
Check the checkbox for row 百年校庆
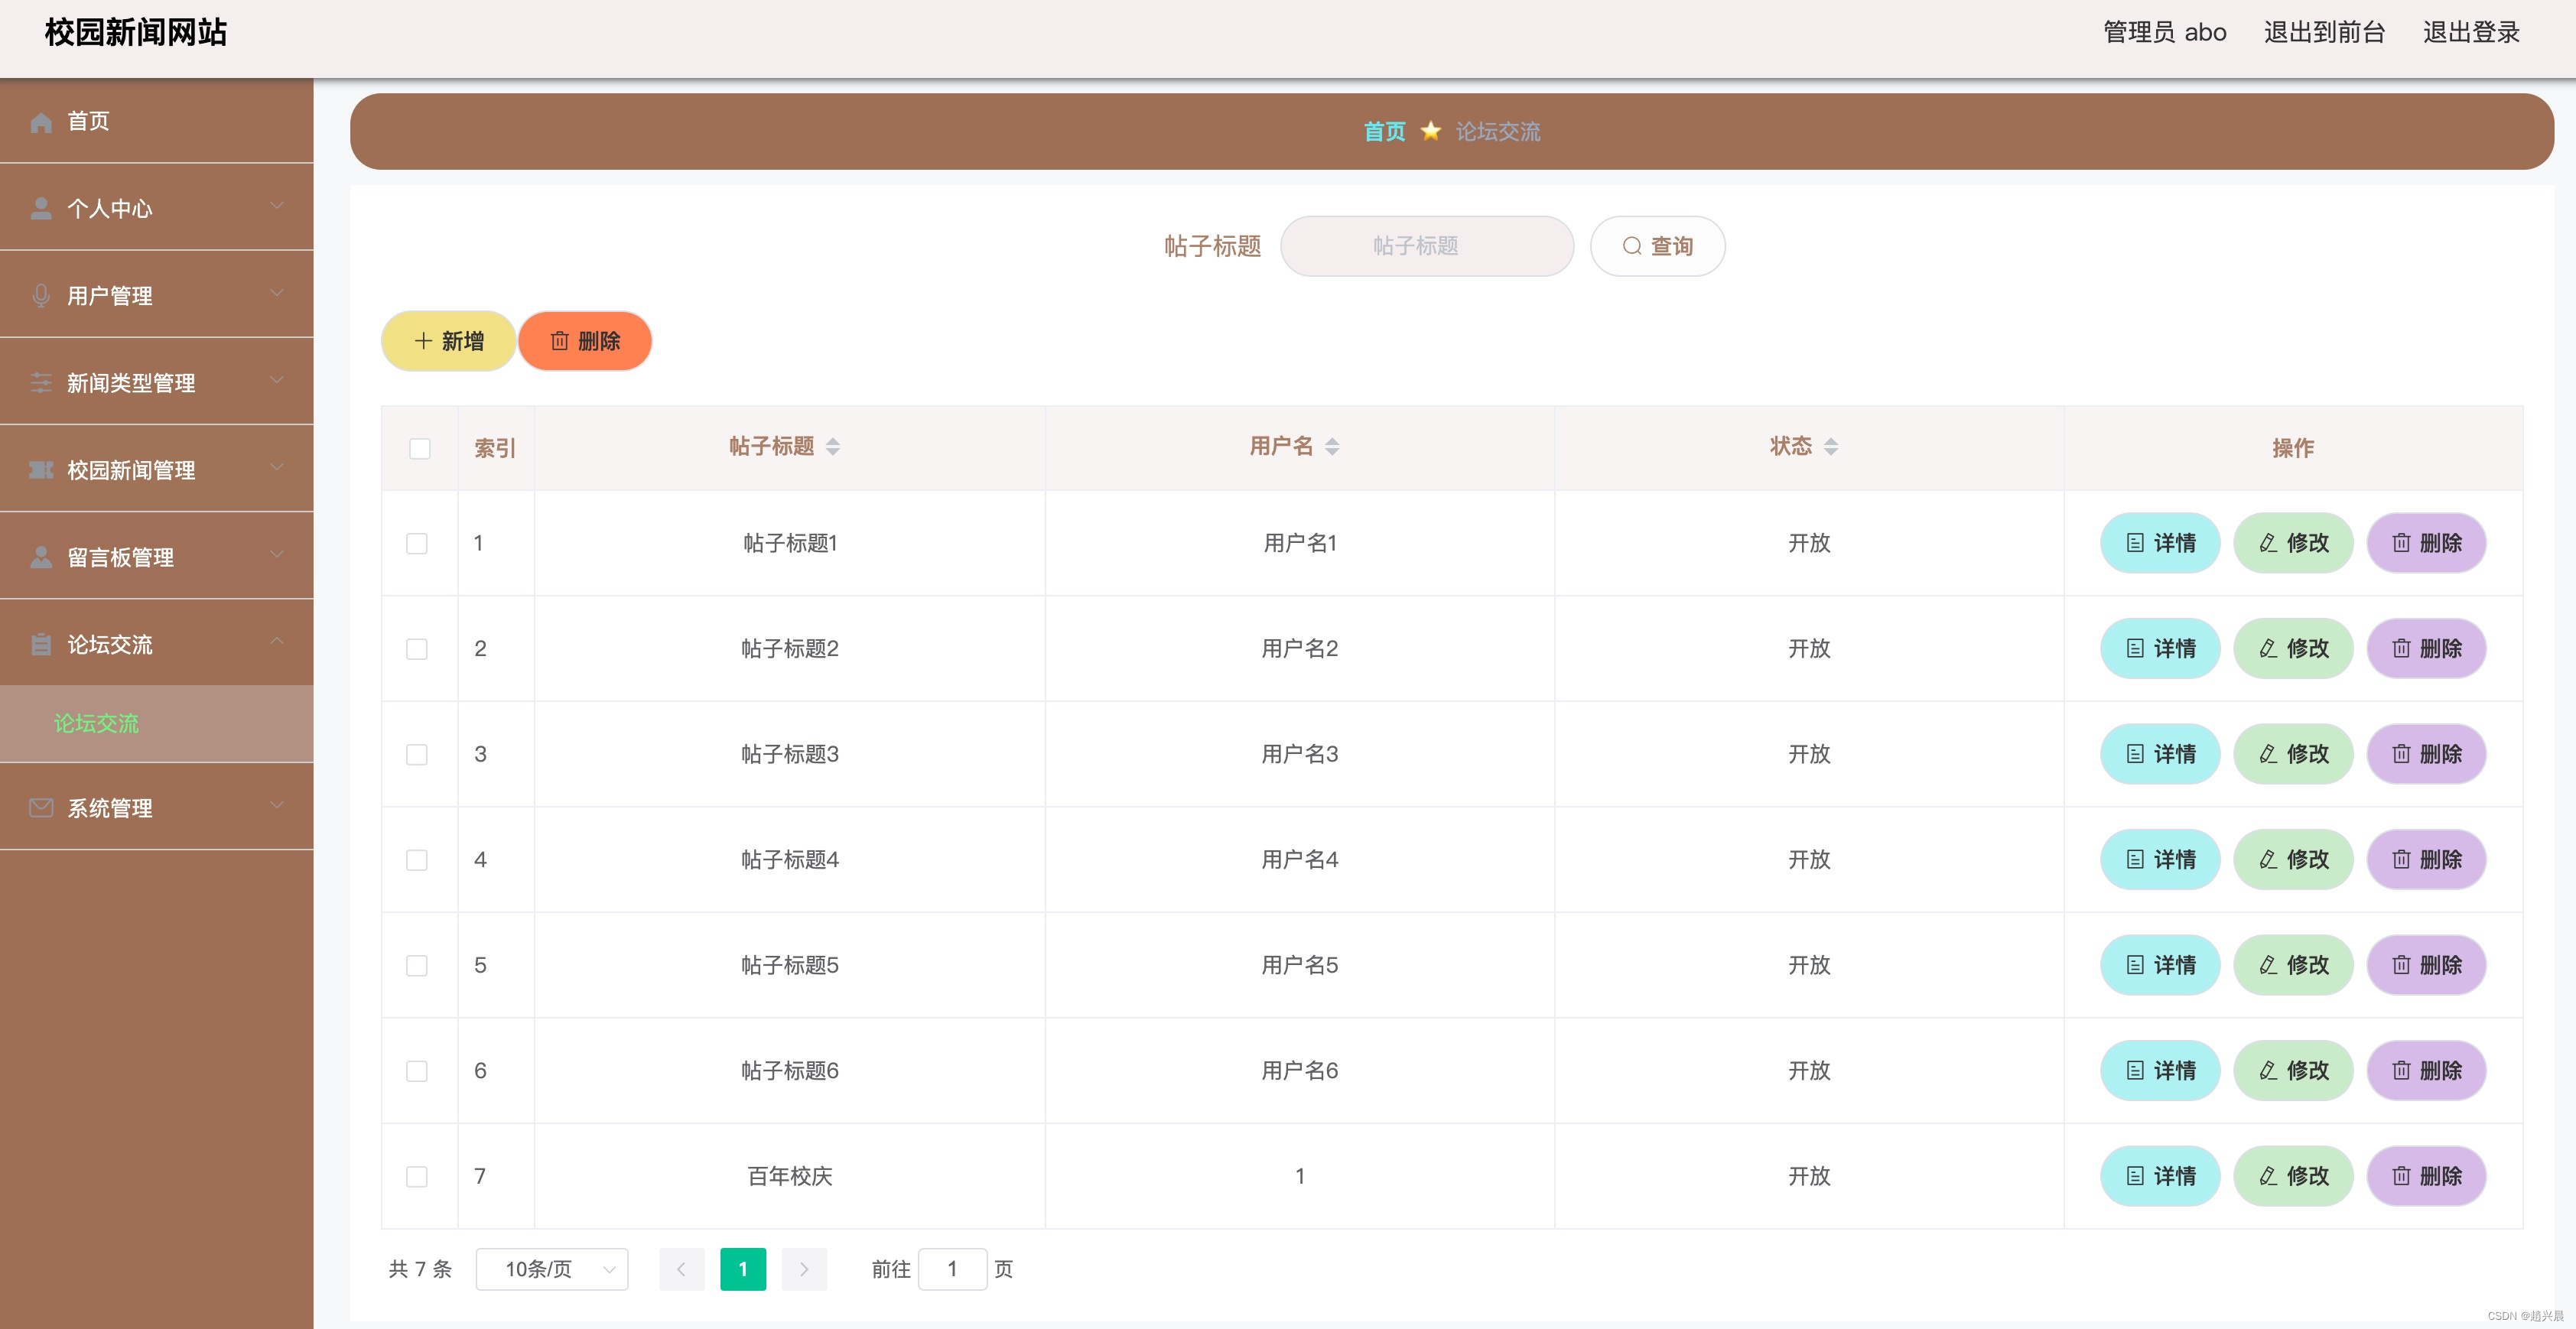[x=417, y=1177]
